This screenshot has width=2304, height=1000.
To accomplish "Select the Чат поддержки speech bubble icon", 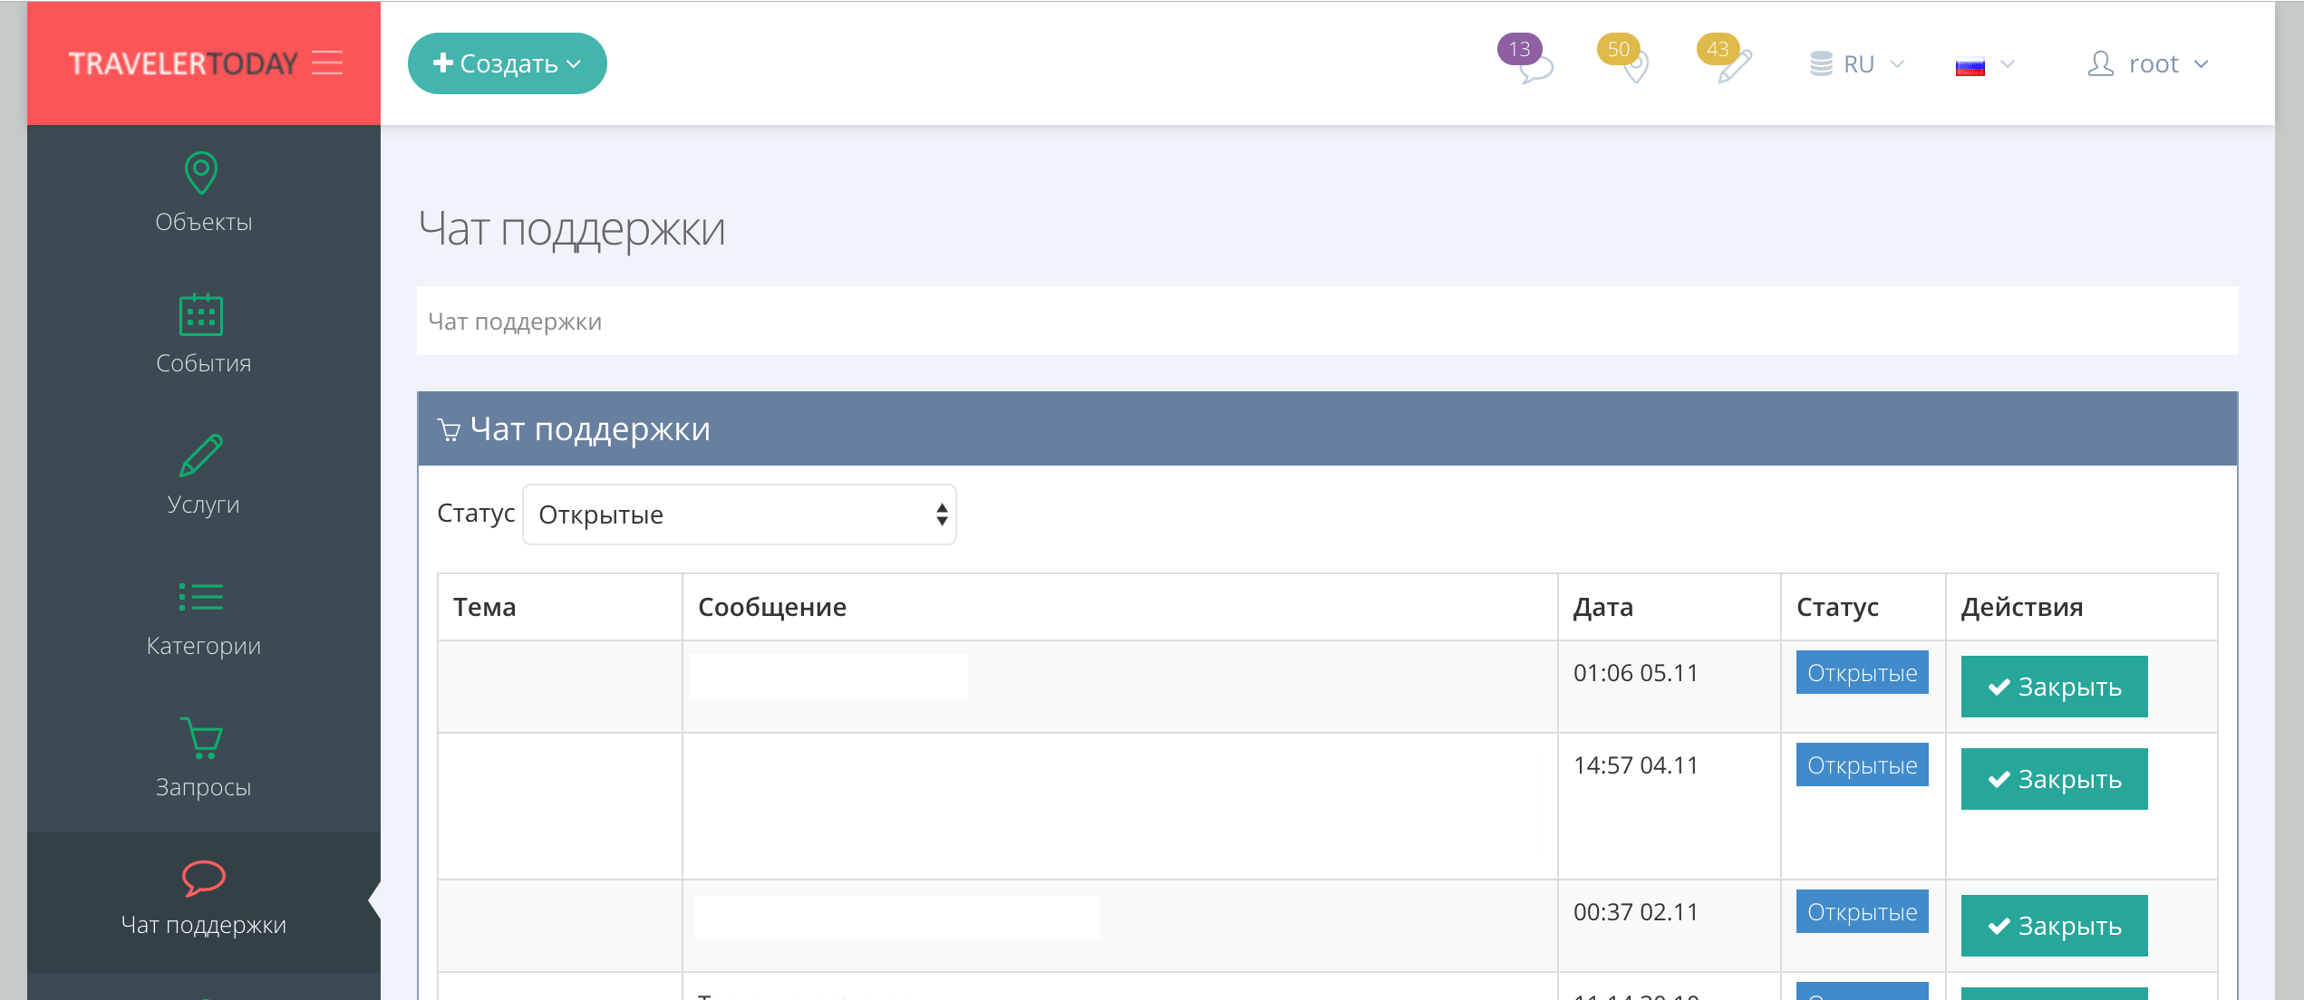I will [x=203, y=878].
